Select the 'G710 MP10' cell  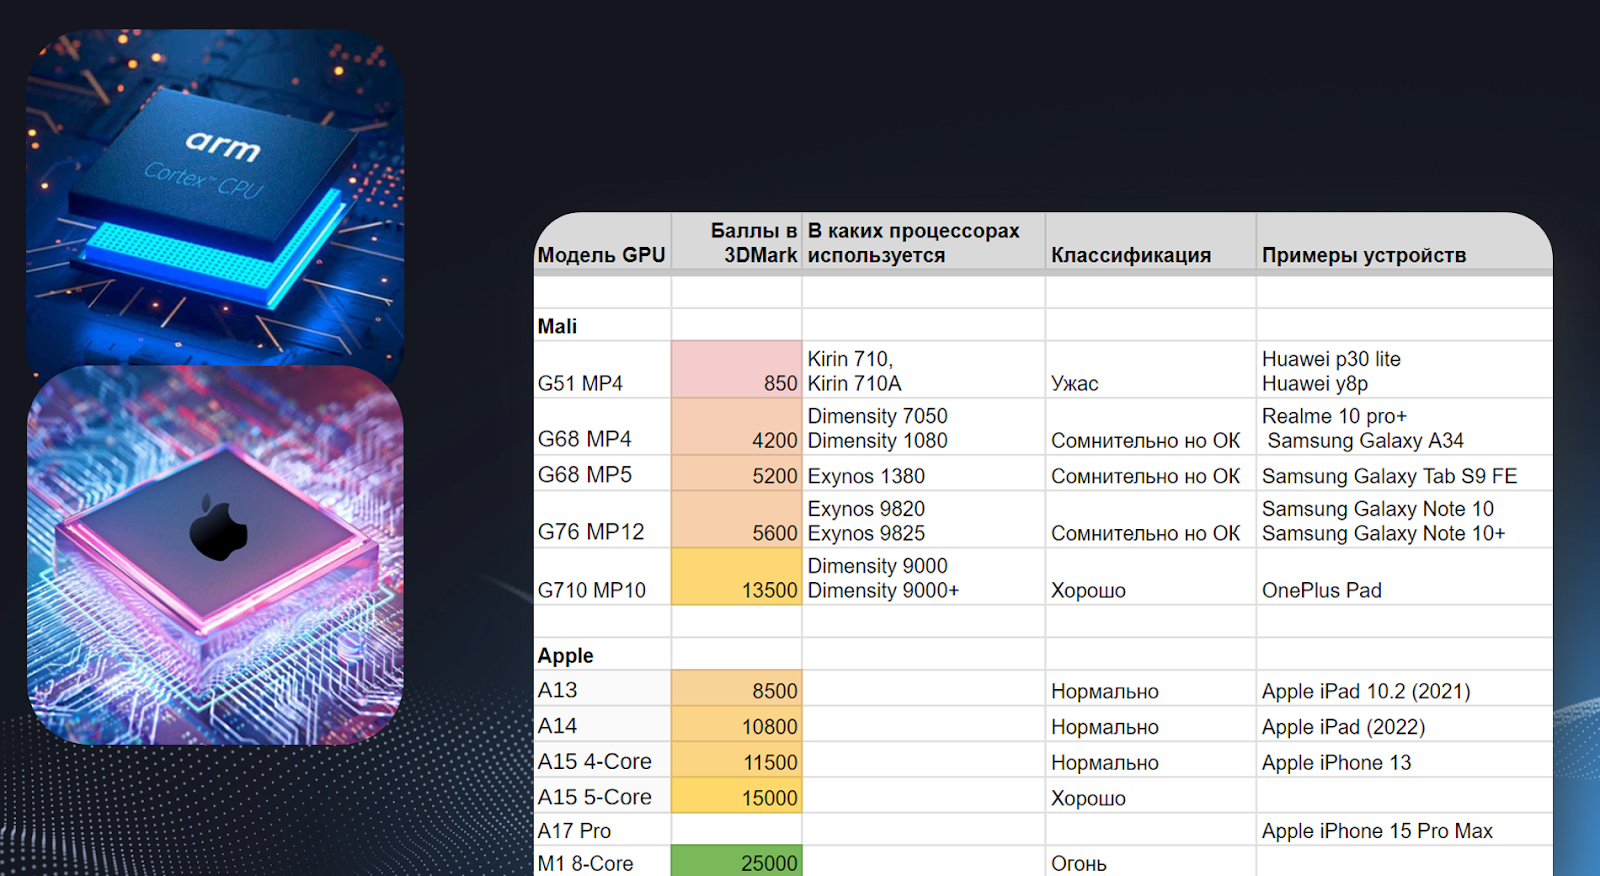602,576
